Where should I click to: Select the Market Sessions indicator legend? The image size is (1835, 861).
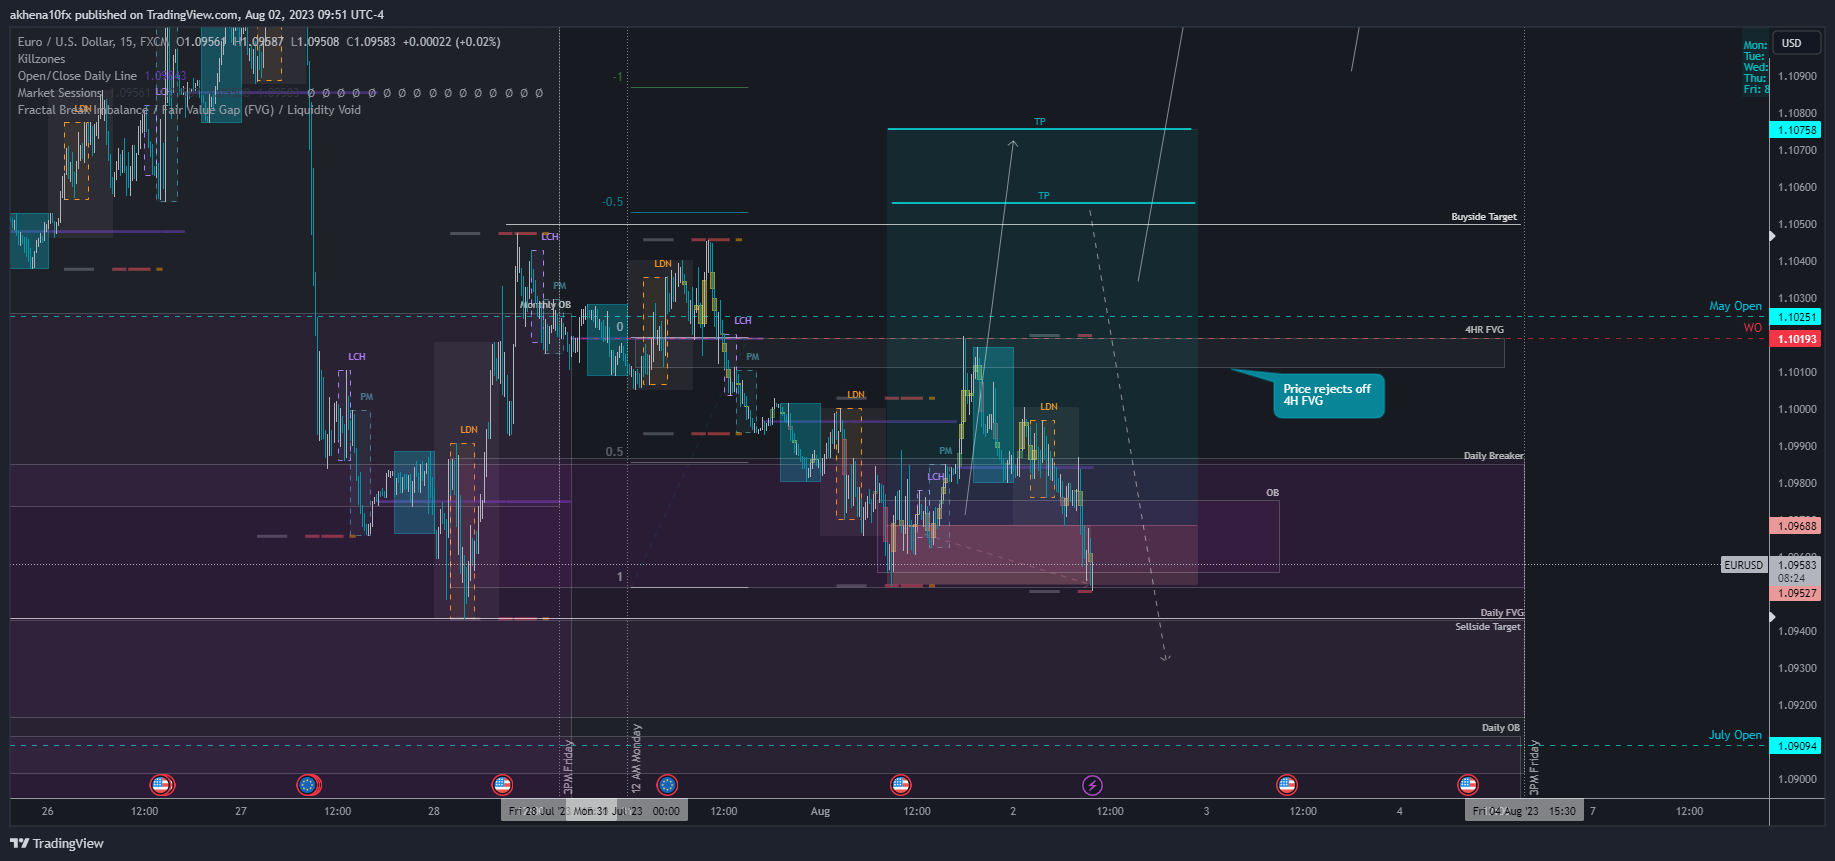60,93
